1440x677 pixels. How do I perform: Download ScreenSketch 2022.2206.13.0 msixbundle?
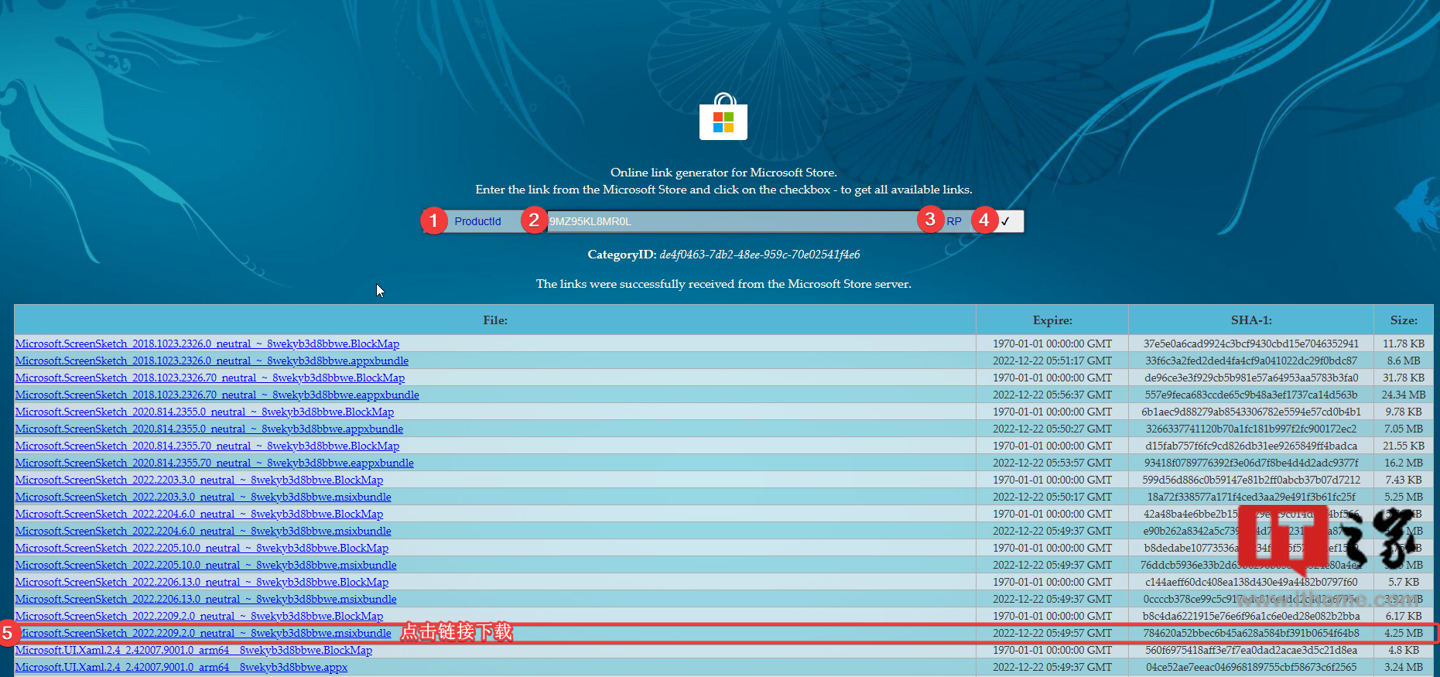point(206,599)
